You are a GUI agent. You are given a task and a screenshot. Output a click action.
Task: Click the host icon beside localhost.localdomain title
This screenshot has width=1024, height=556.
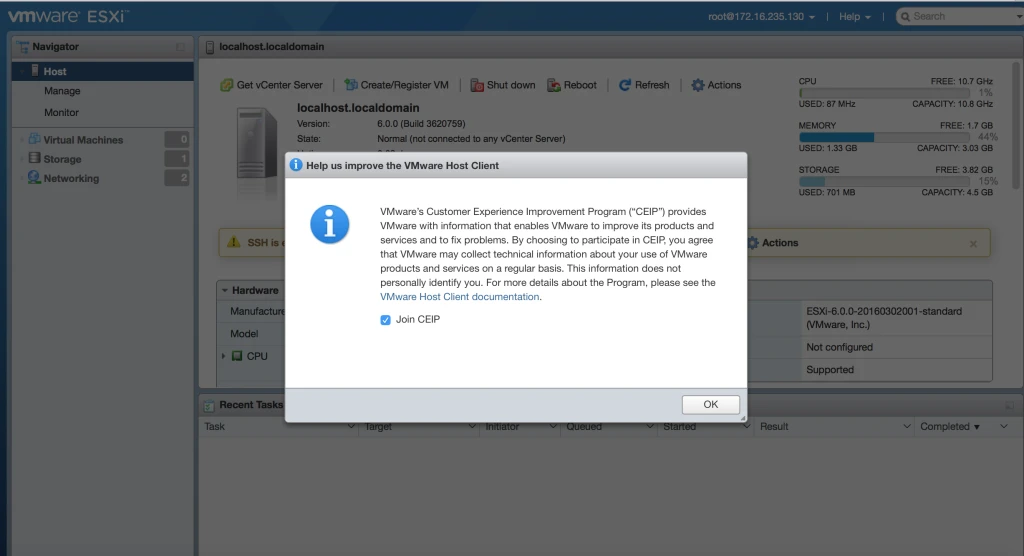210,47
